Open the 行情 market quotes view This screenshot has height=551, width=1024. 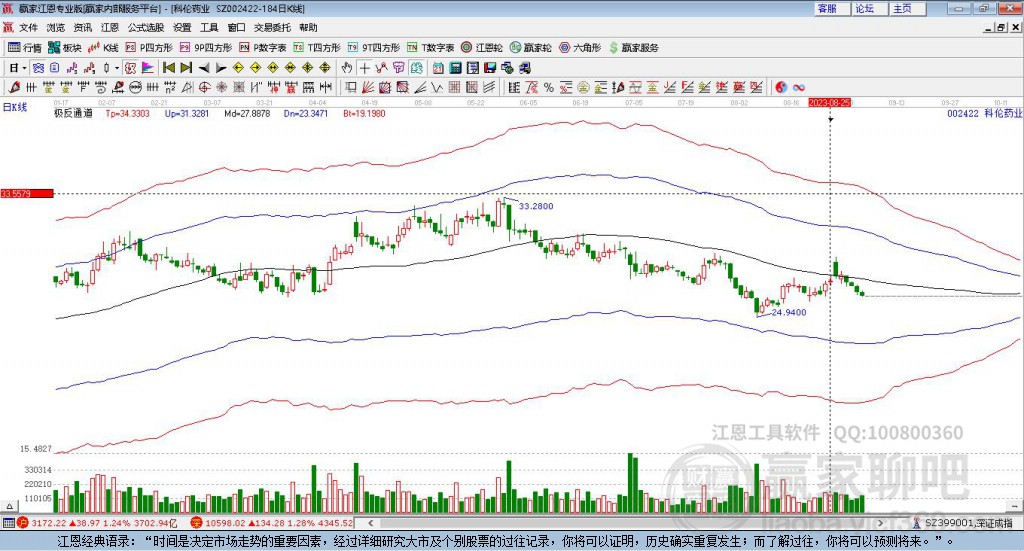pyautogui.click(x=24, y=48)
